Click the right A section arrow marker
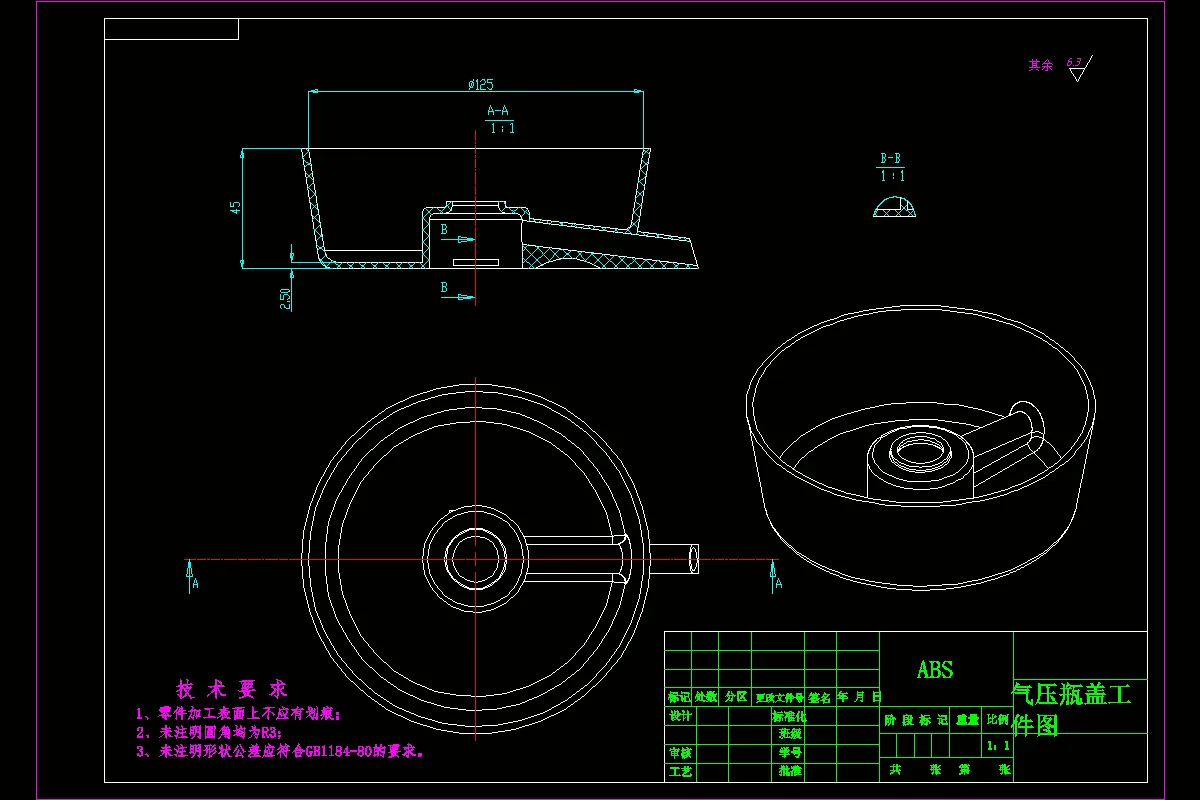The height and width of the screenshot is (800, 1200). pos(776,577)
